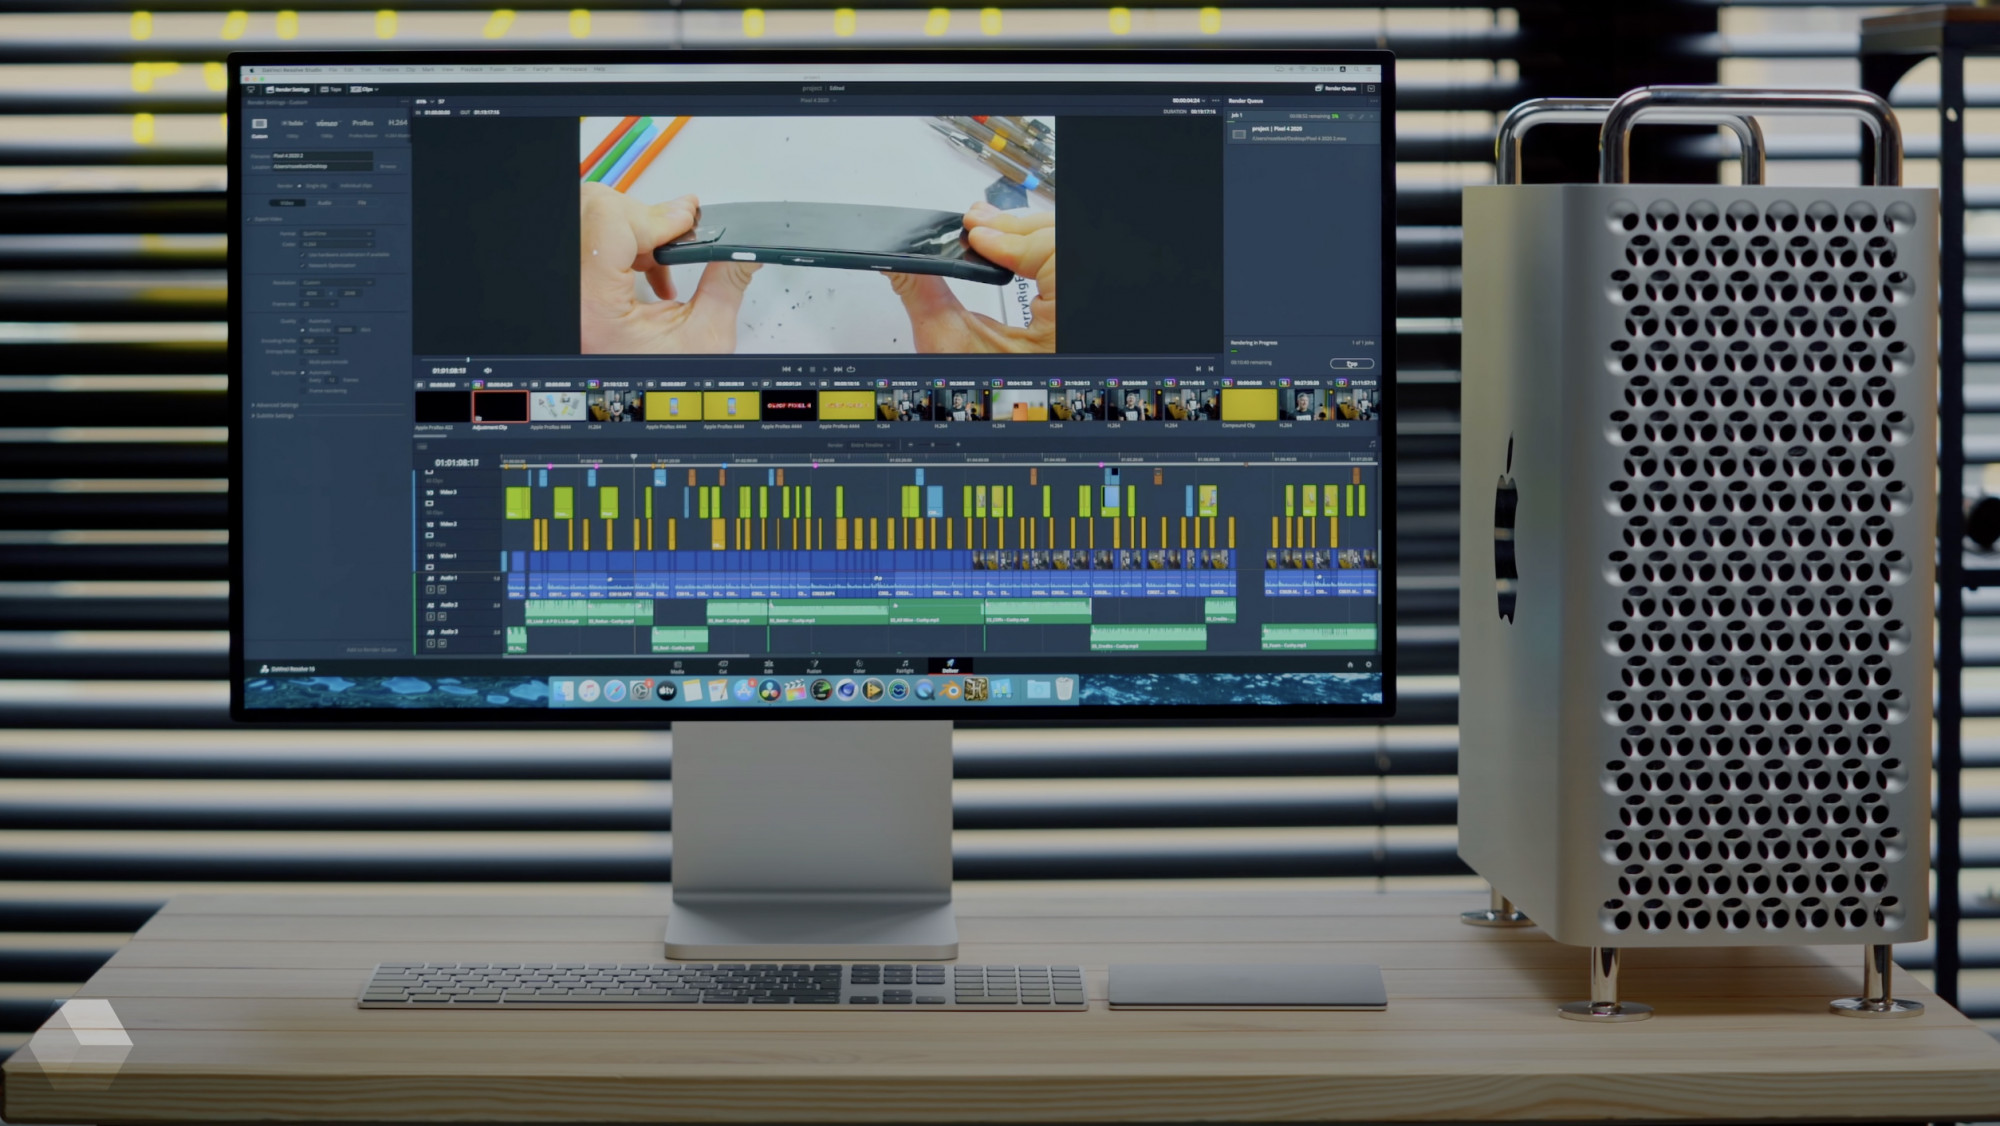Open the Encoding Profile dropdown
2000x1126 pixels.
(x=318, y=341)
